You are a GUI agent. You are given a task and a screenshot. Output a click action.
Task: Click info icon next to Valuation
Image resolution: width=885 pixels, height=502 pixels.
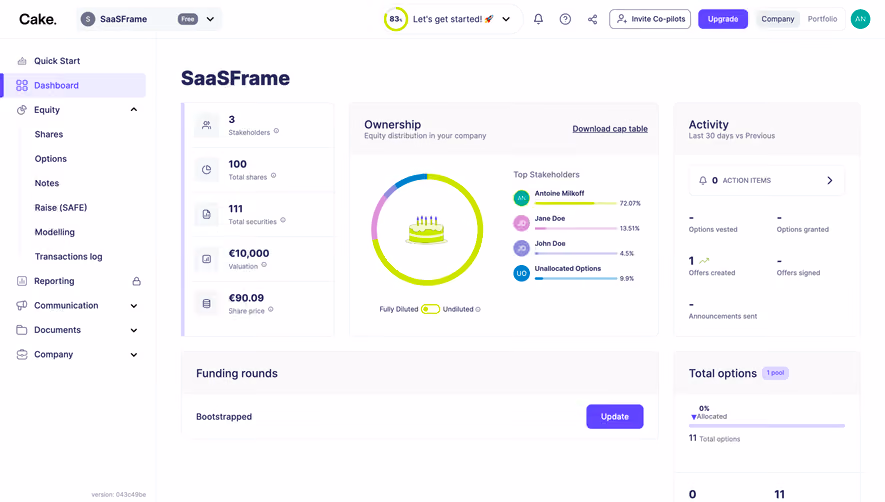click(x=264, y=265)
